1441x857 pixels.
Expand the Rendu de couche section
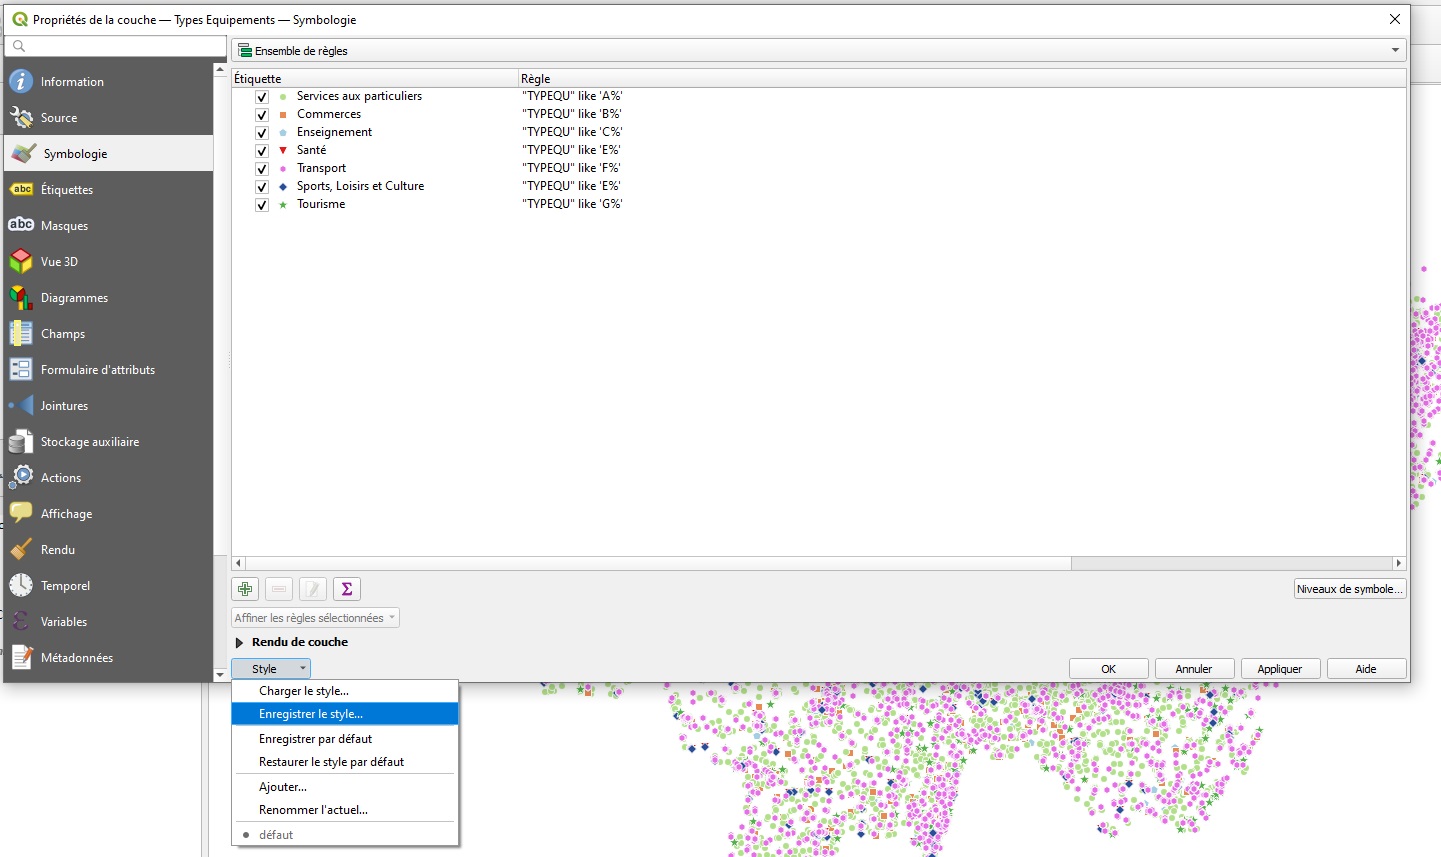click(x=239, y=642)
